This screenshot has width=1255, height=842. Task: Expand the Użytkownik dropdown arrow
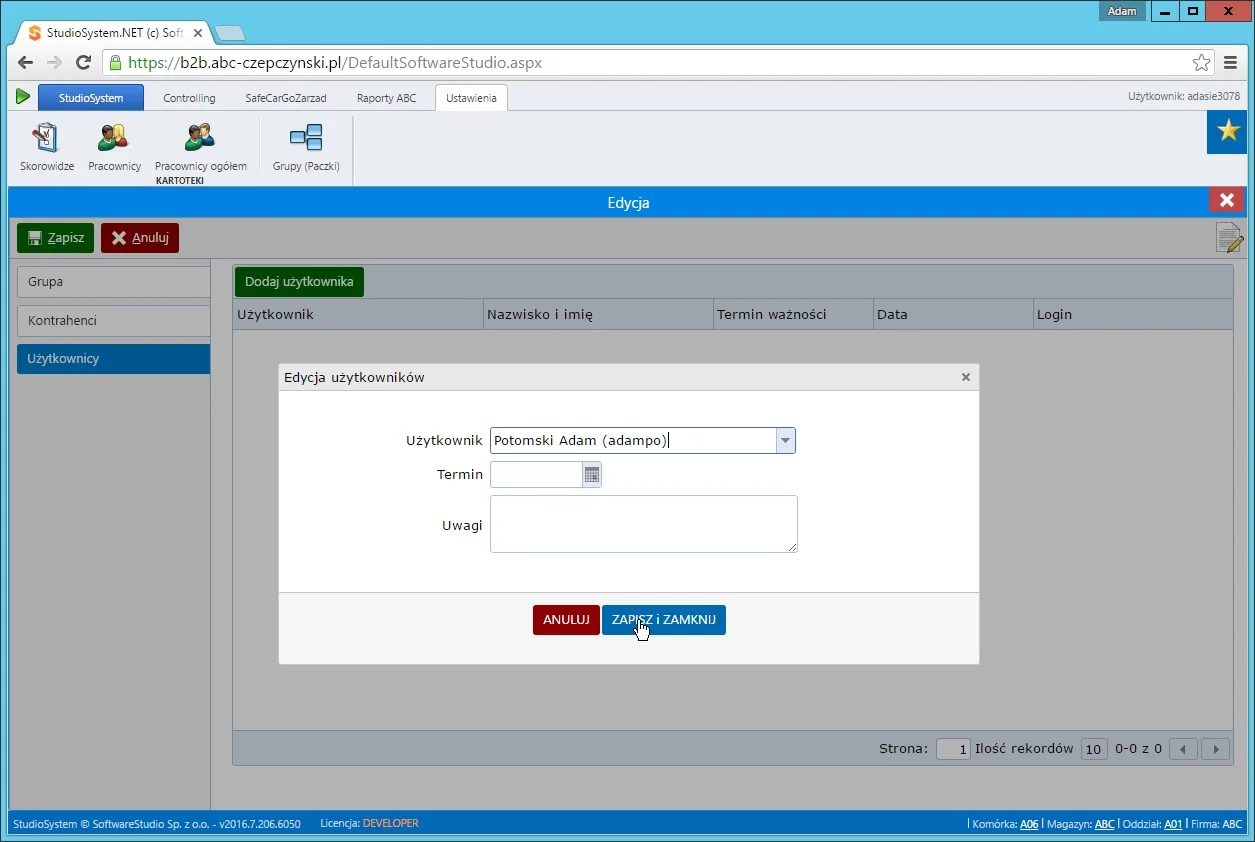click(785, 441)
